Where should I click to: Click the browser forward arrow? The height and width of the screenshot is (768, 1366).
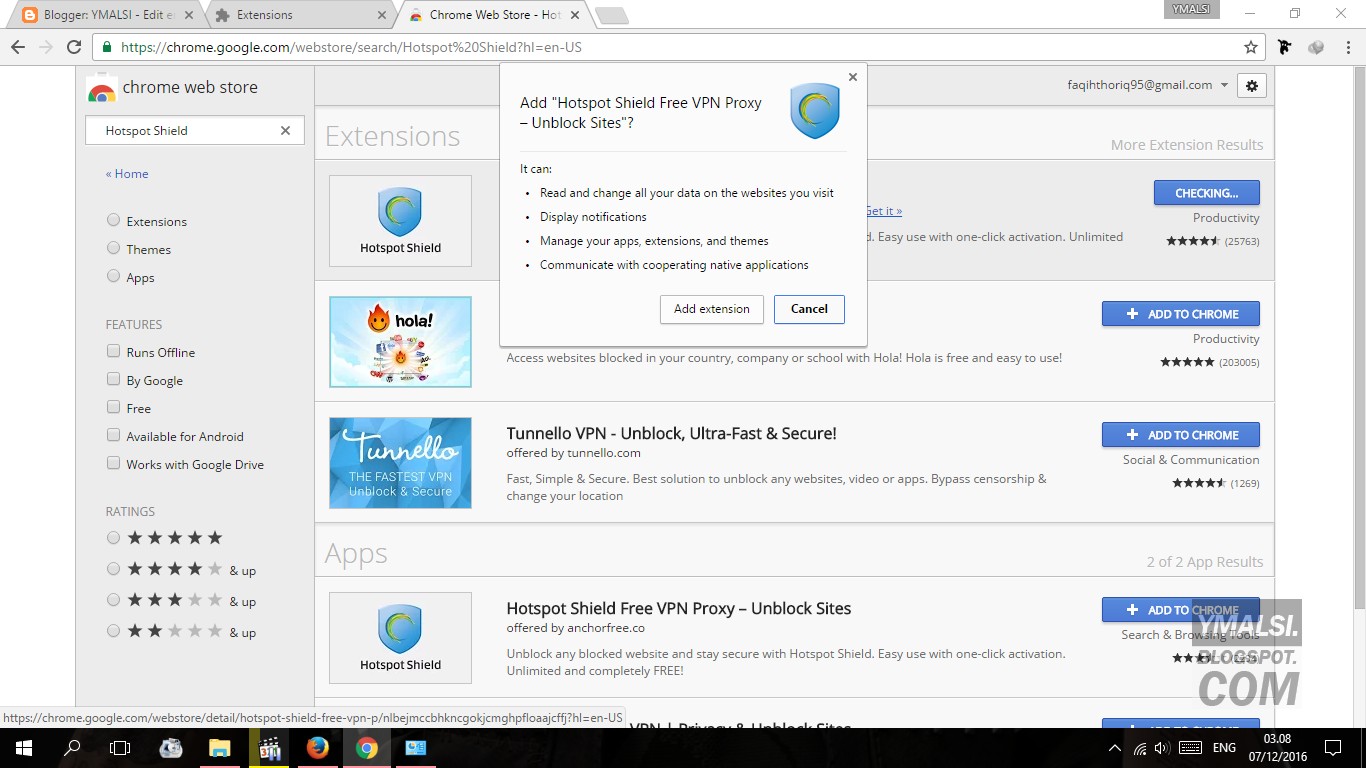tap(45, 47)
